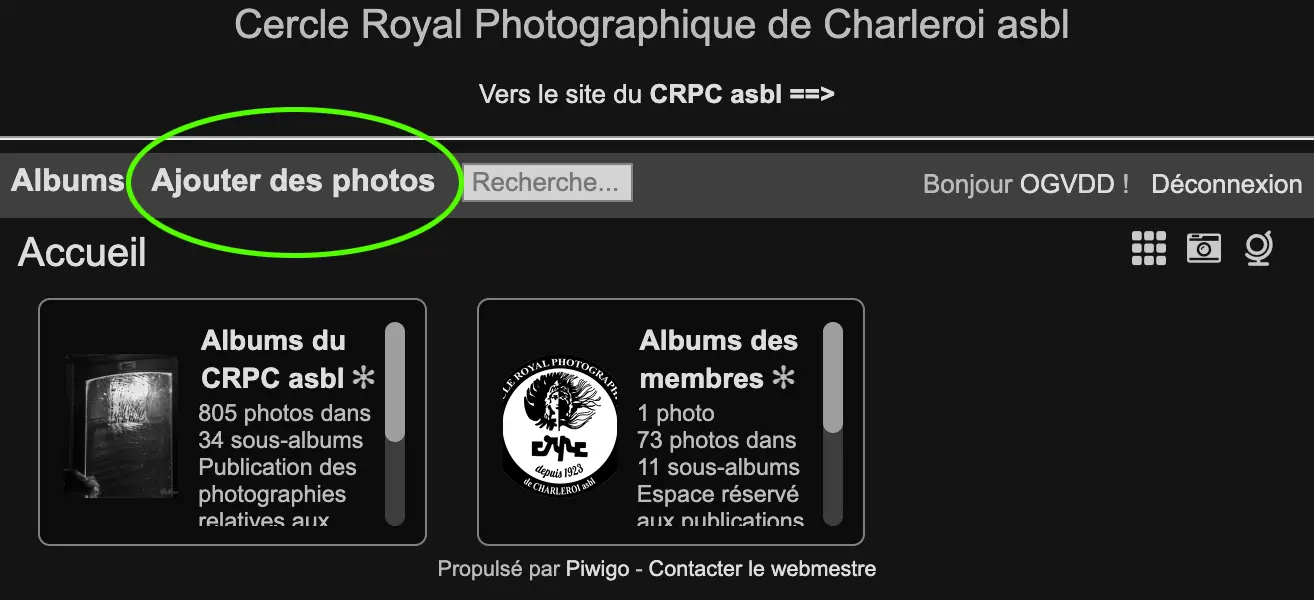Open the globe map icon
1314x600 pixels.
1258,248
